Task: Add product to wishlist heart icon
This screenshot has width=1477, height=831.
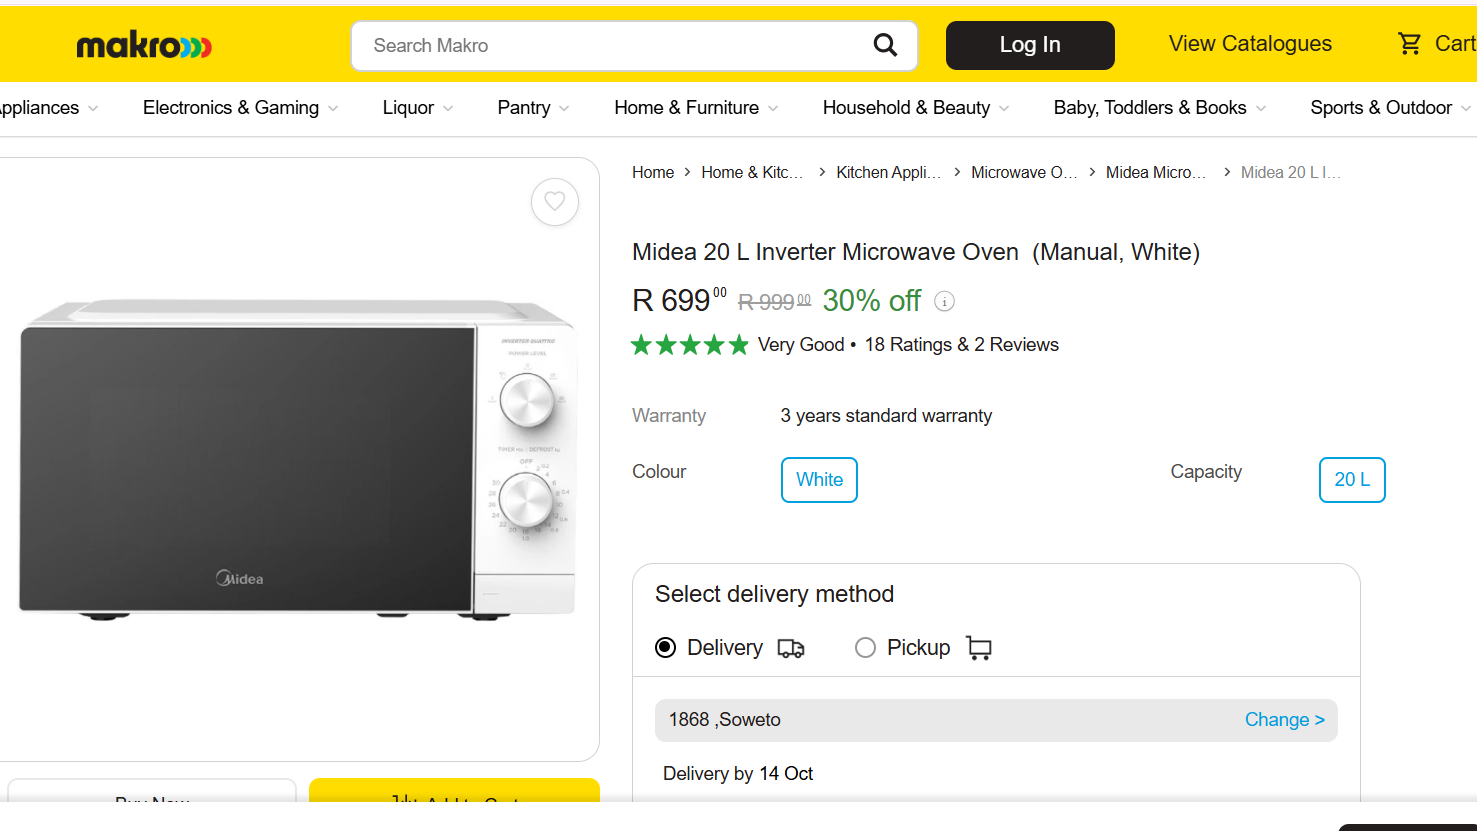Action: click(555, 202)
